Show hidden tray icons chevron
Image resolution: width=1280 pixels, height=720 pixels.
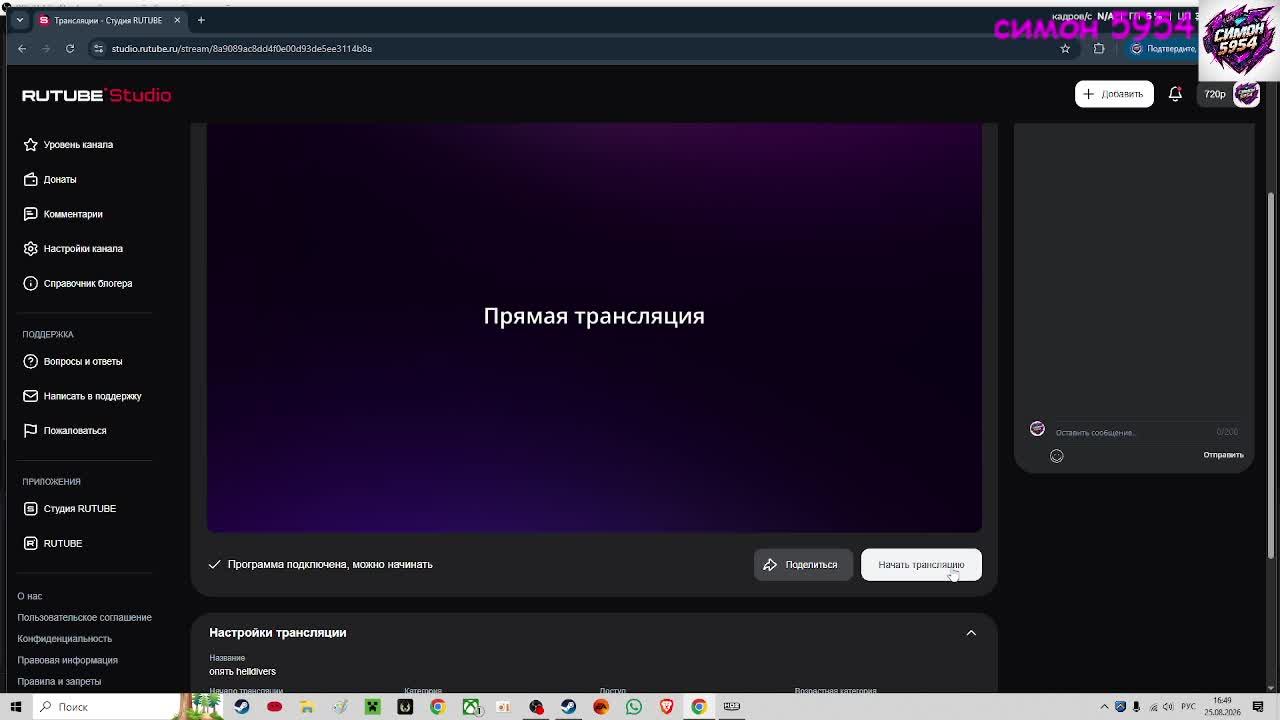tap(1104, 707)
